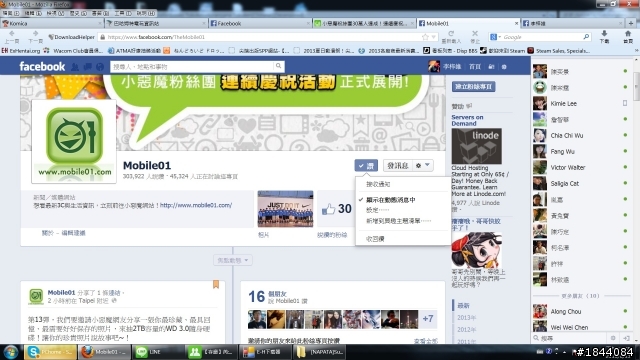The image size is (640, 360).
Task: Open the Nike Just Do It photo thumbnail
Action: [285, 209]
